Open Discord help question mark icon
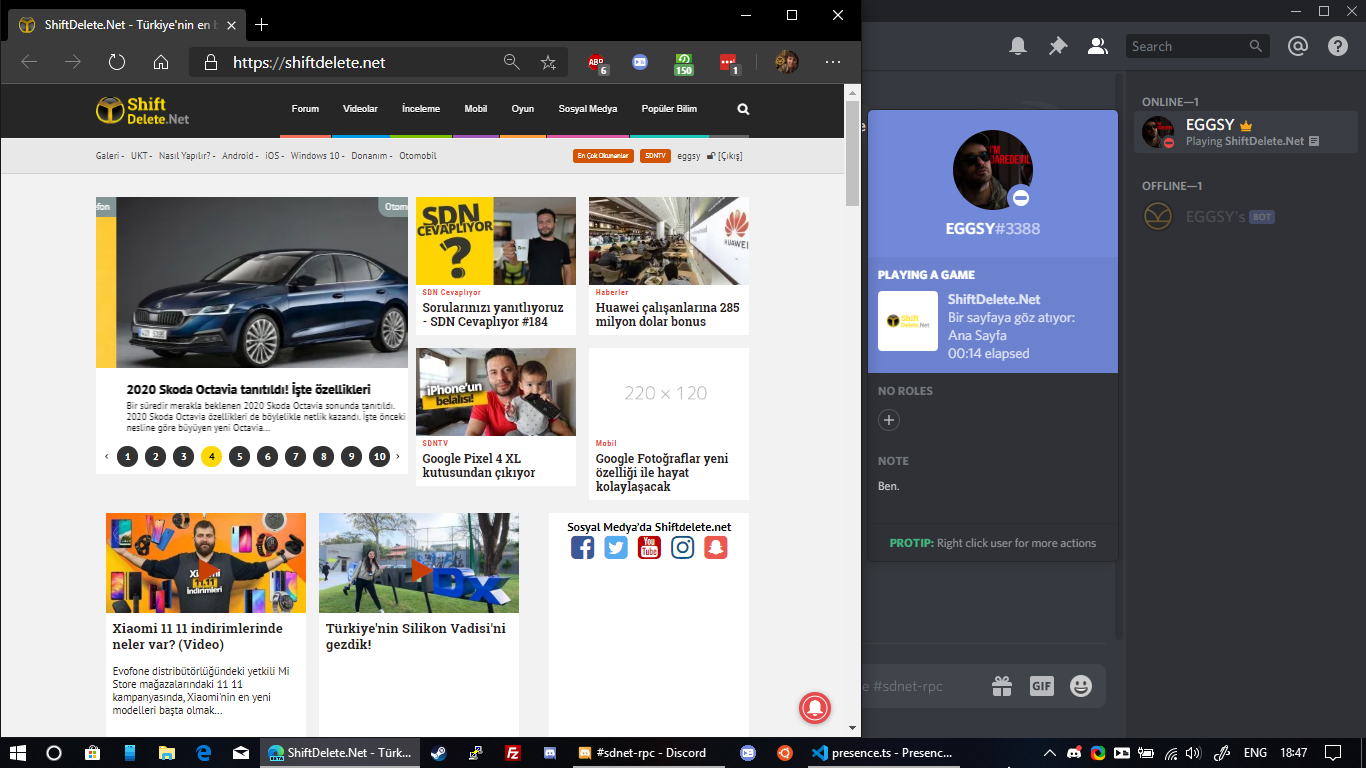This screenshot has height=768, width=1366. 1338,46
